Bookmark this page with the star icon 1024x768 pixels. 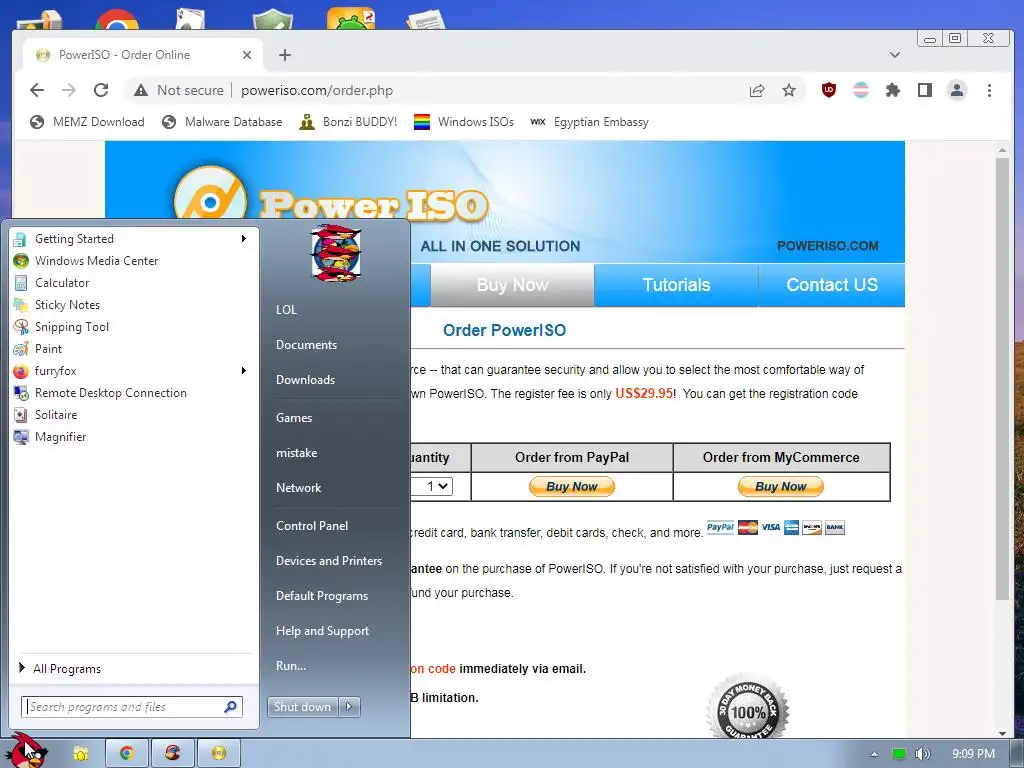point(789,90)
